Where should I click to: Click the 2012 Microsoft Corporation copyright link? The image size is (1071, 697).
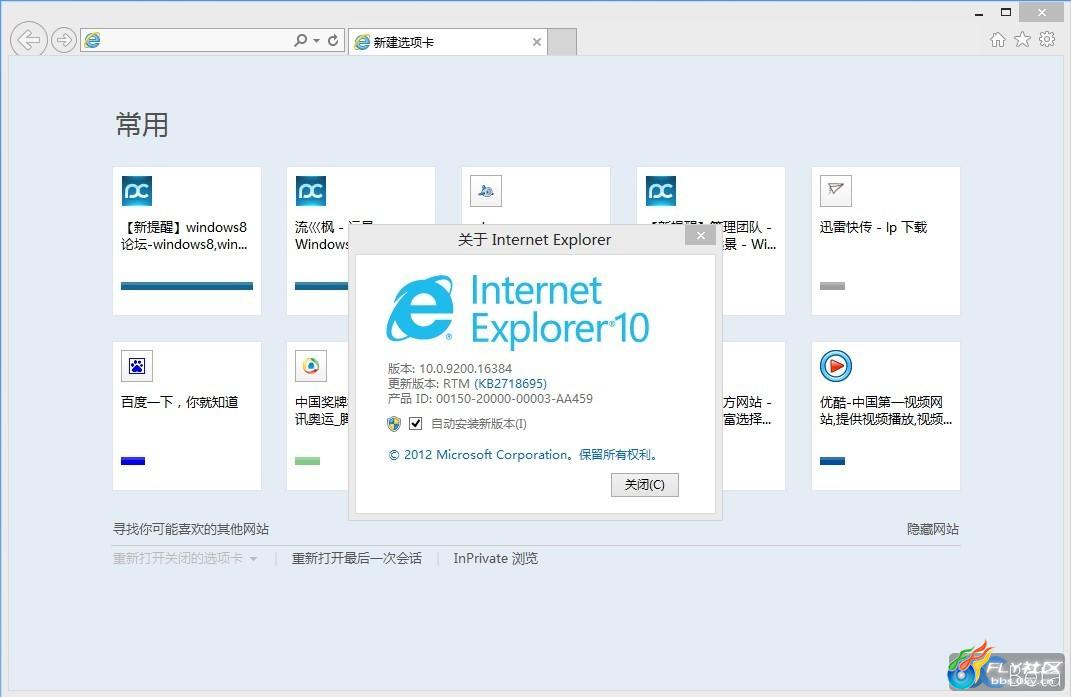coord(523,454)
